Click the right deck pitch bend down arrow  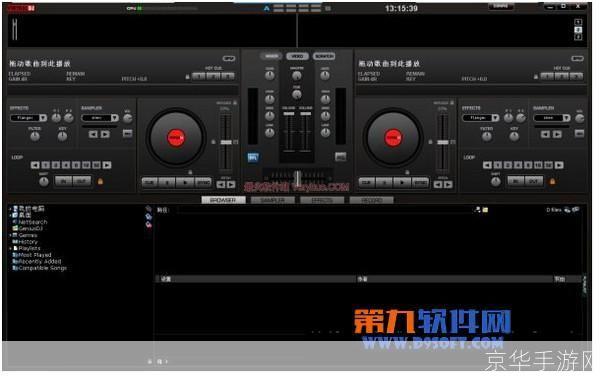tap(438, 185)
